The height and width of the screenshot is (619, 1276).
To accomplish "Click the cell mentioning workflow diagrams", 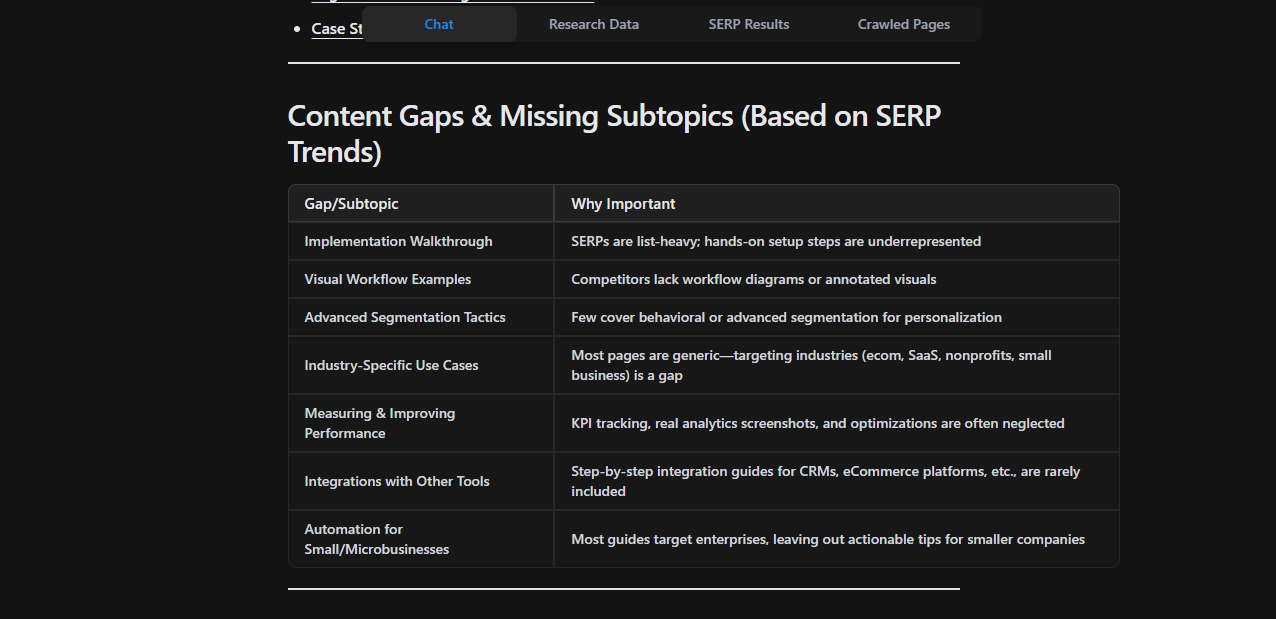I will pos(753,279).
